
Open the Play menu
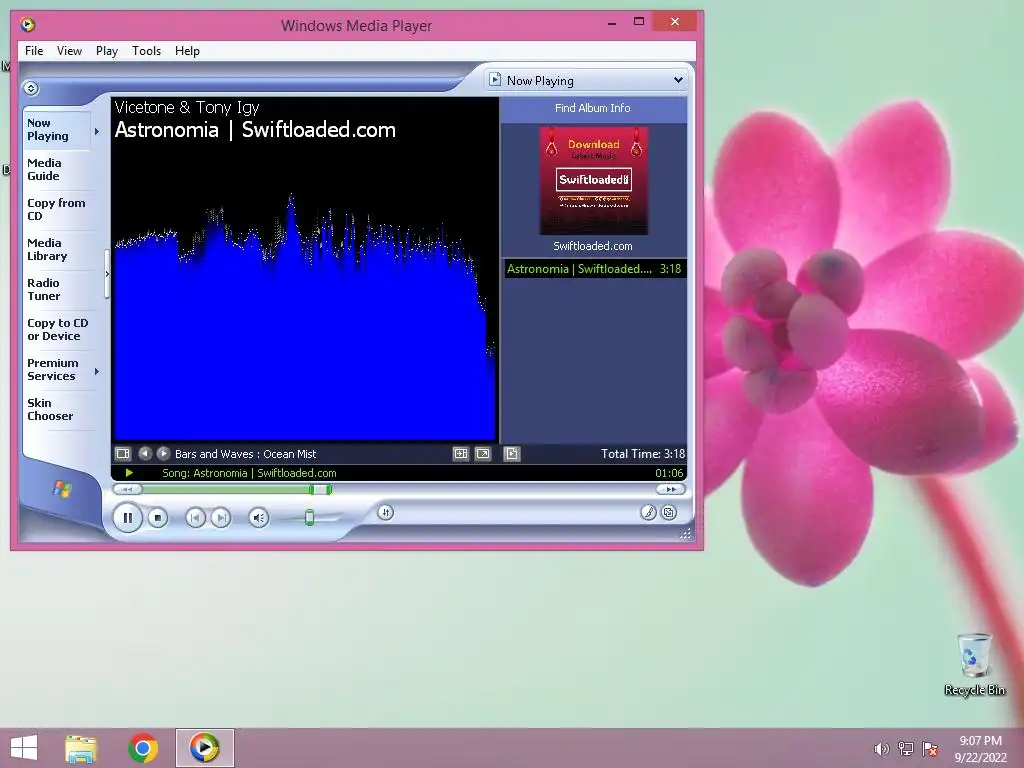106,51
